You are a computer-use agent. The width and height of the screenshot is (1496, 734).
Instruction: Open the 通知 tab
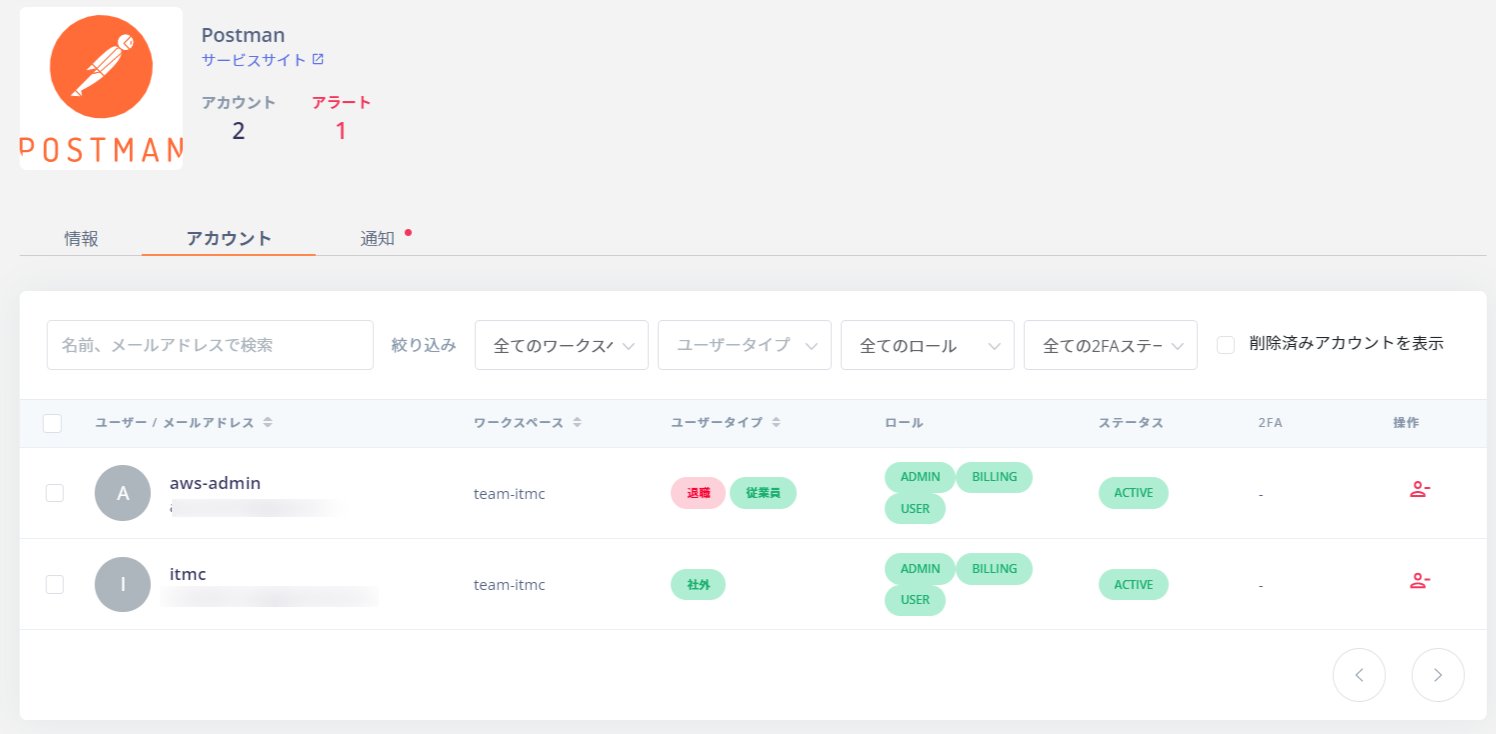[378, 239]
